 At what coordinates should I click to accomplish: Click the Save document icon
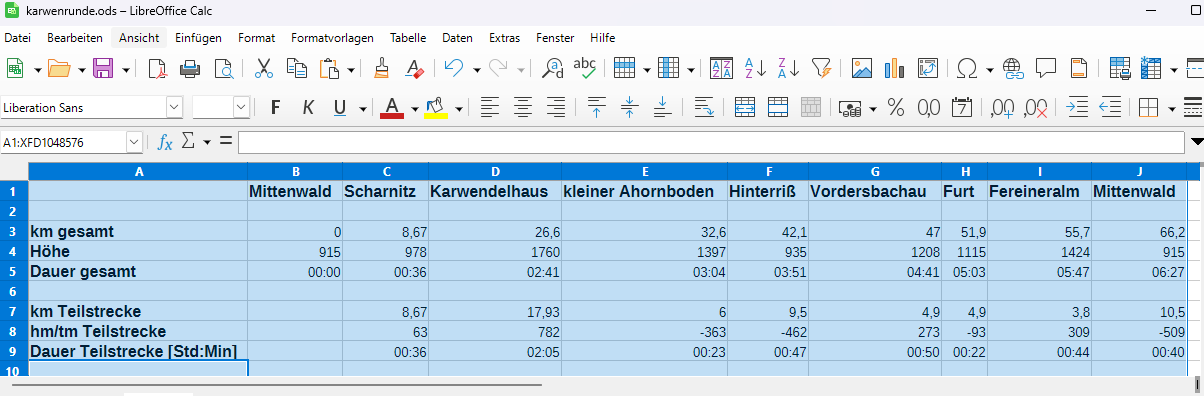point(102,69)
